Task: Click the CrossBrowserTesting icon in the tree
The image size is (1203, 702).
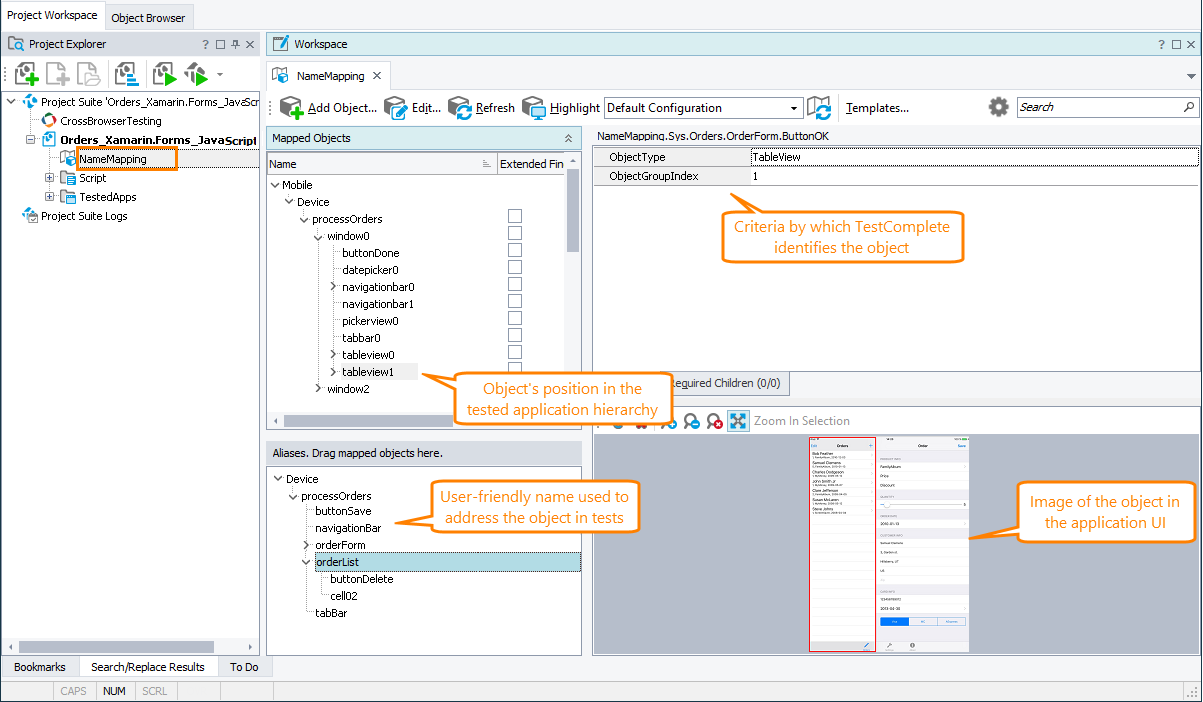Action: tap(50, 121)
